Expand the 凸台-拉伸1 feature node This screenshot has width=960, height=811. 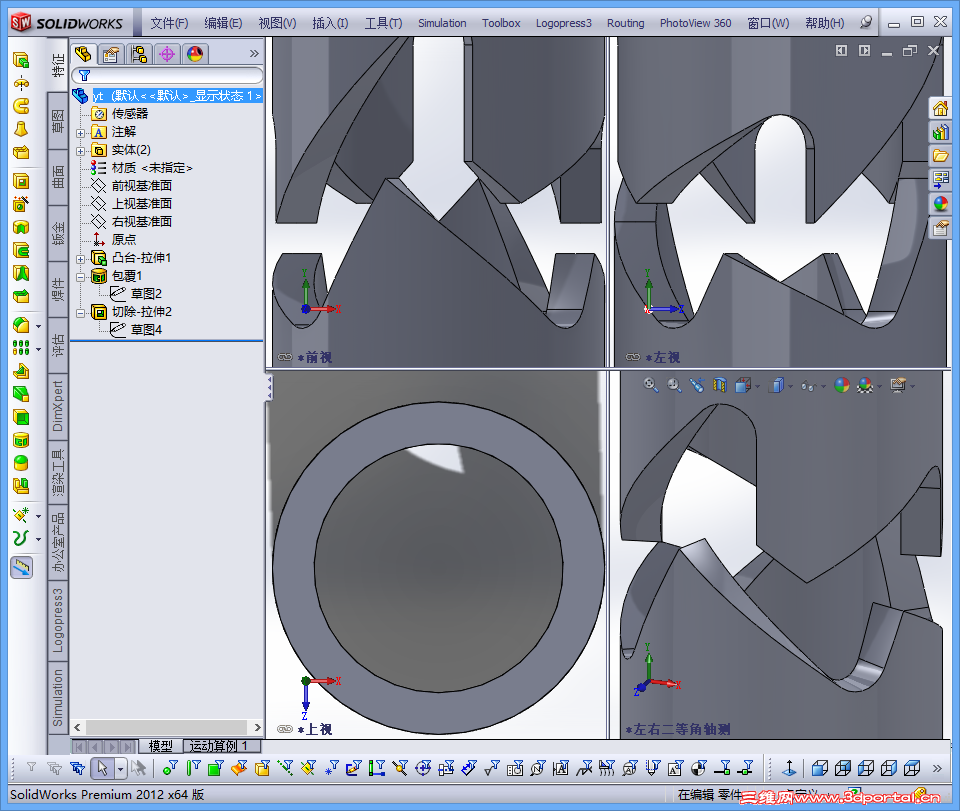(80, 259)
